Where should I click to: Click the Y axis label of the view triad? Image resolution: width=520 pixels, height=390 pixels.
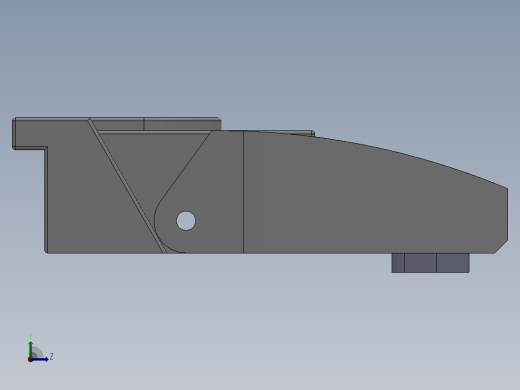tap(30, 336)
